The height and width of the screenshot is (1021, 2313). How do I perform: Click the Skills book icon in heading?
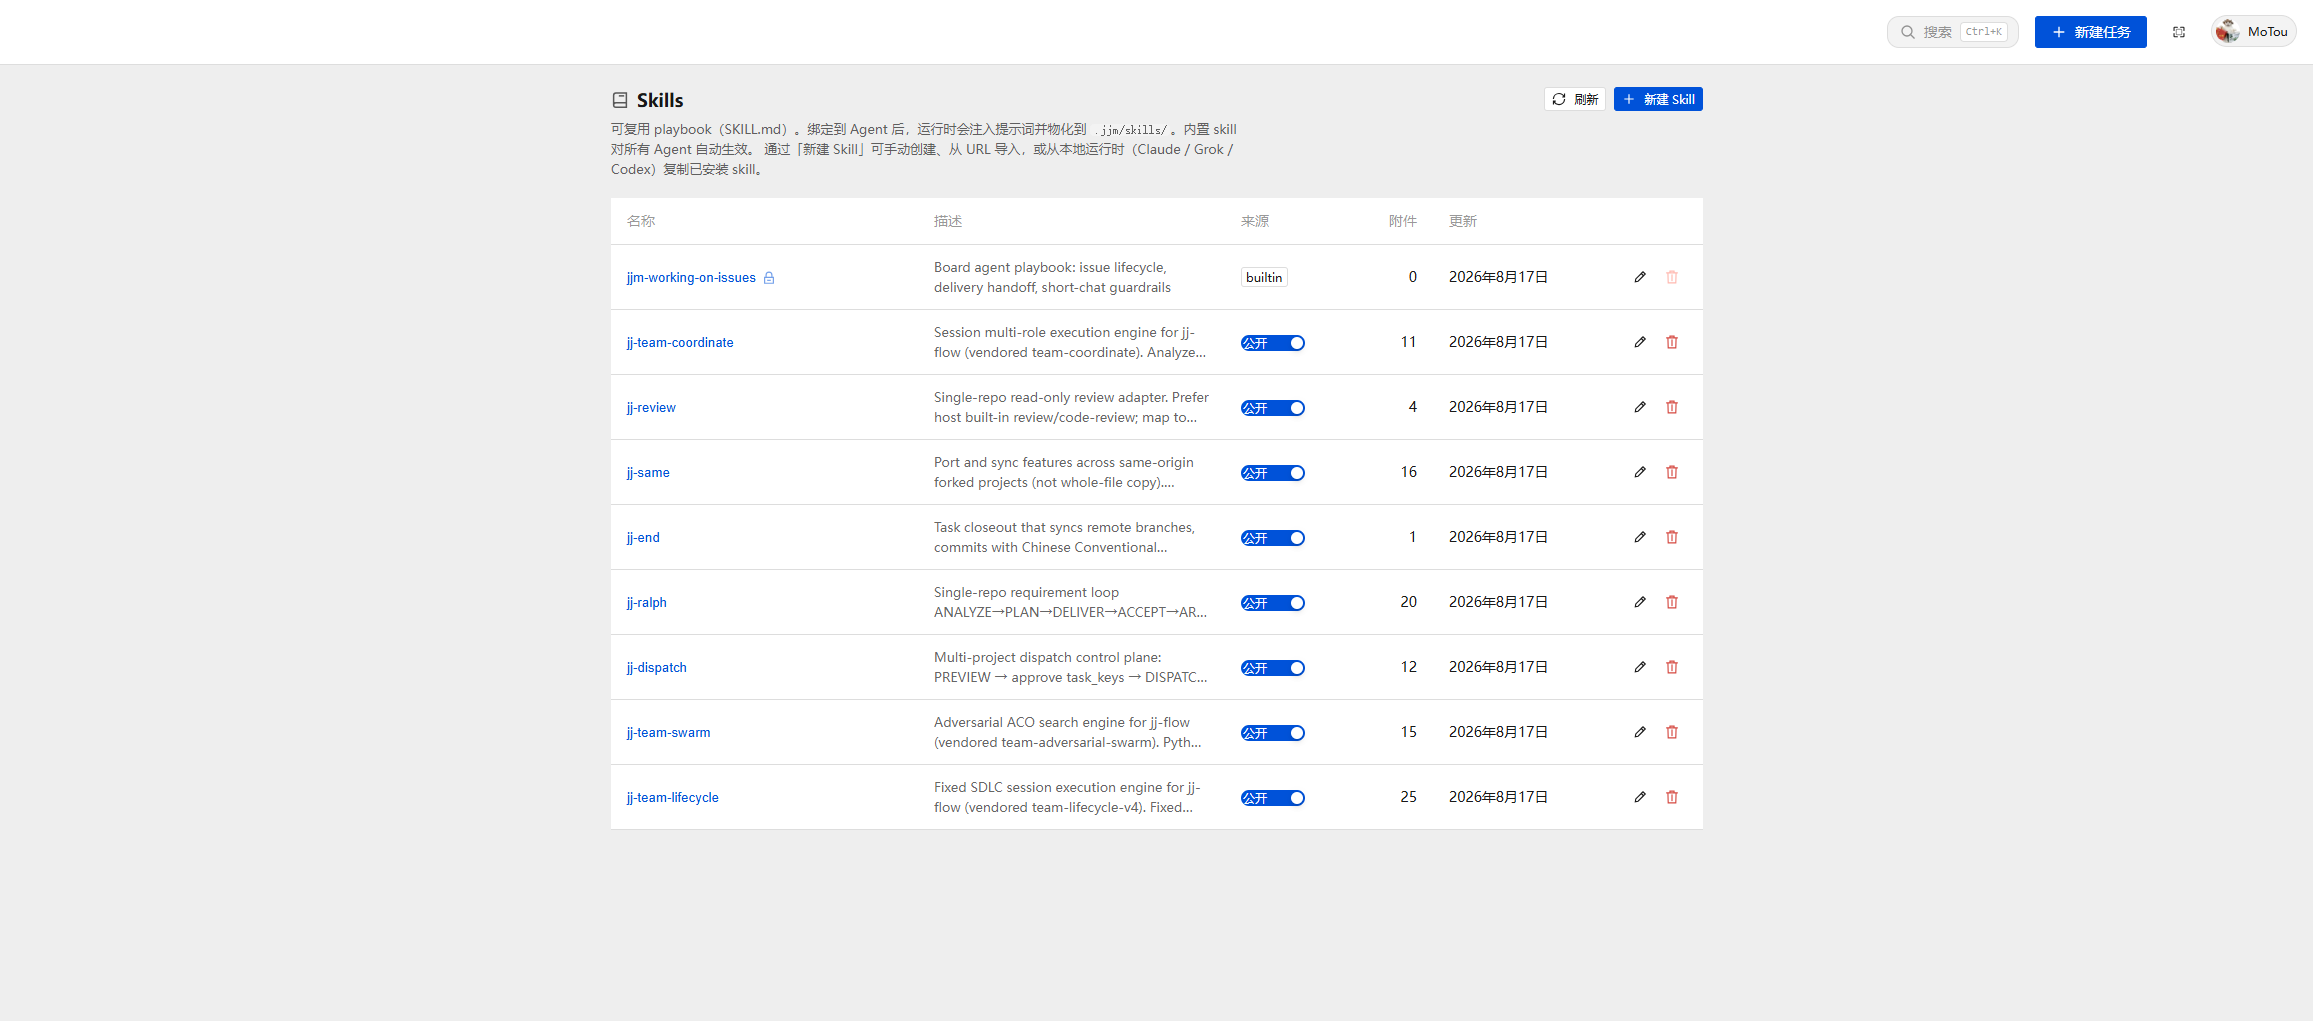pyautogui.click(x=620, y=100)
